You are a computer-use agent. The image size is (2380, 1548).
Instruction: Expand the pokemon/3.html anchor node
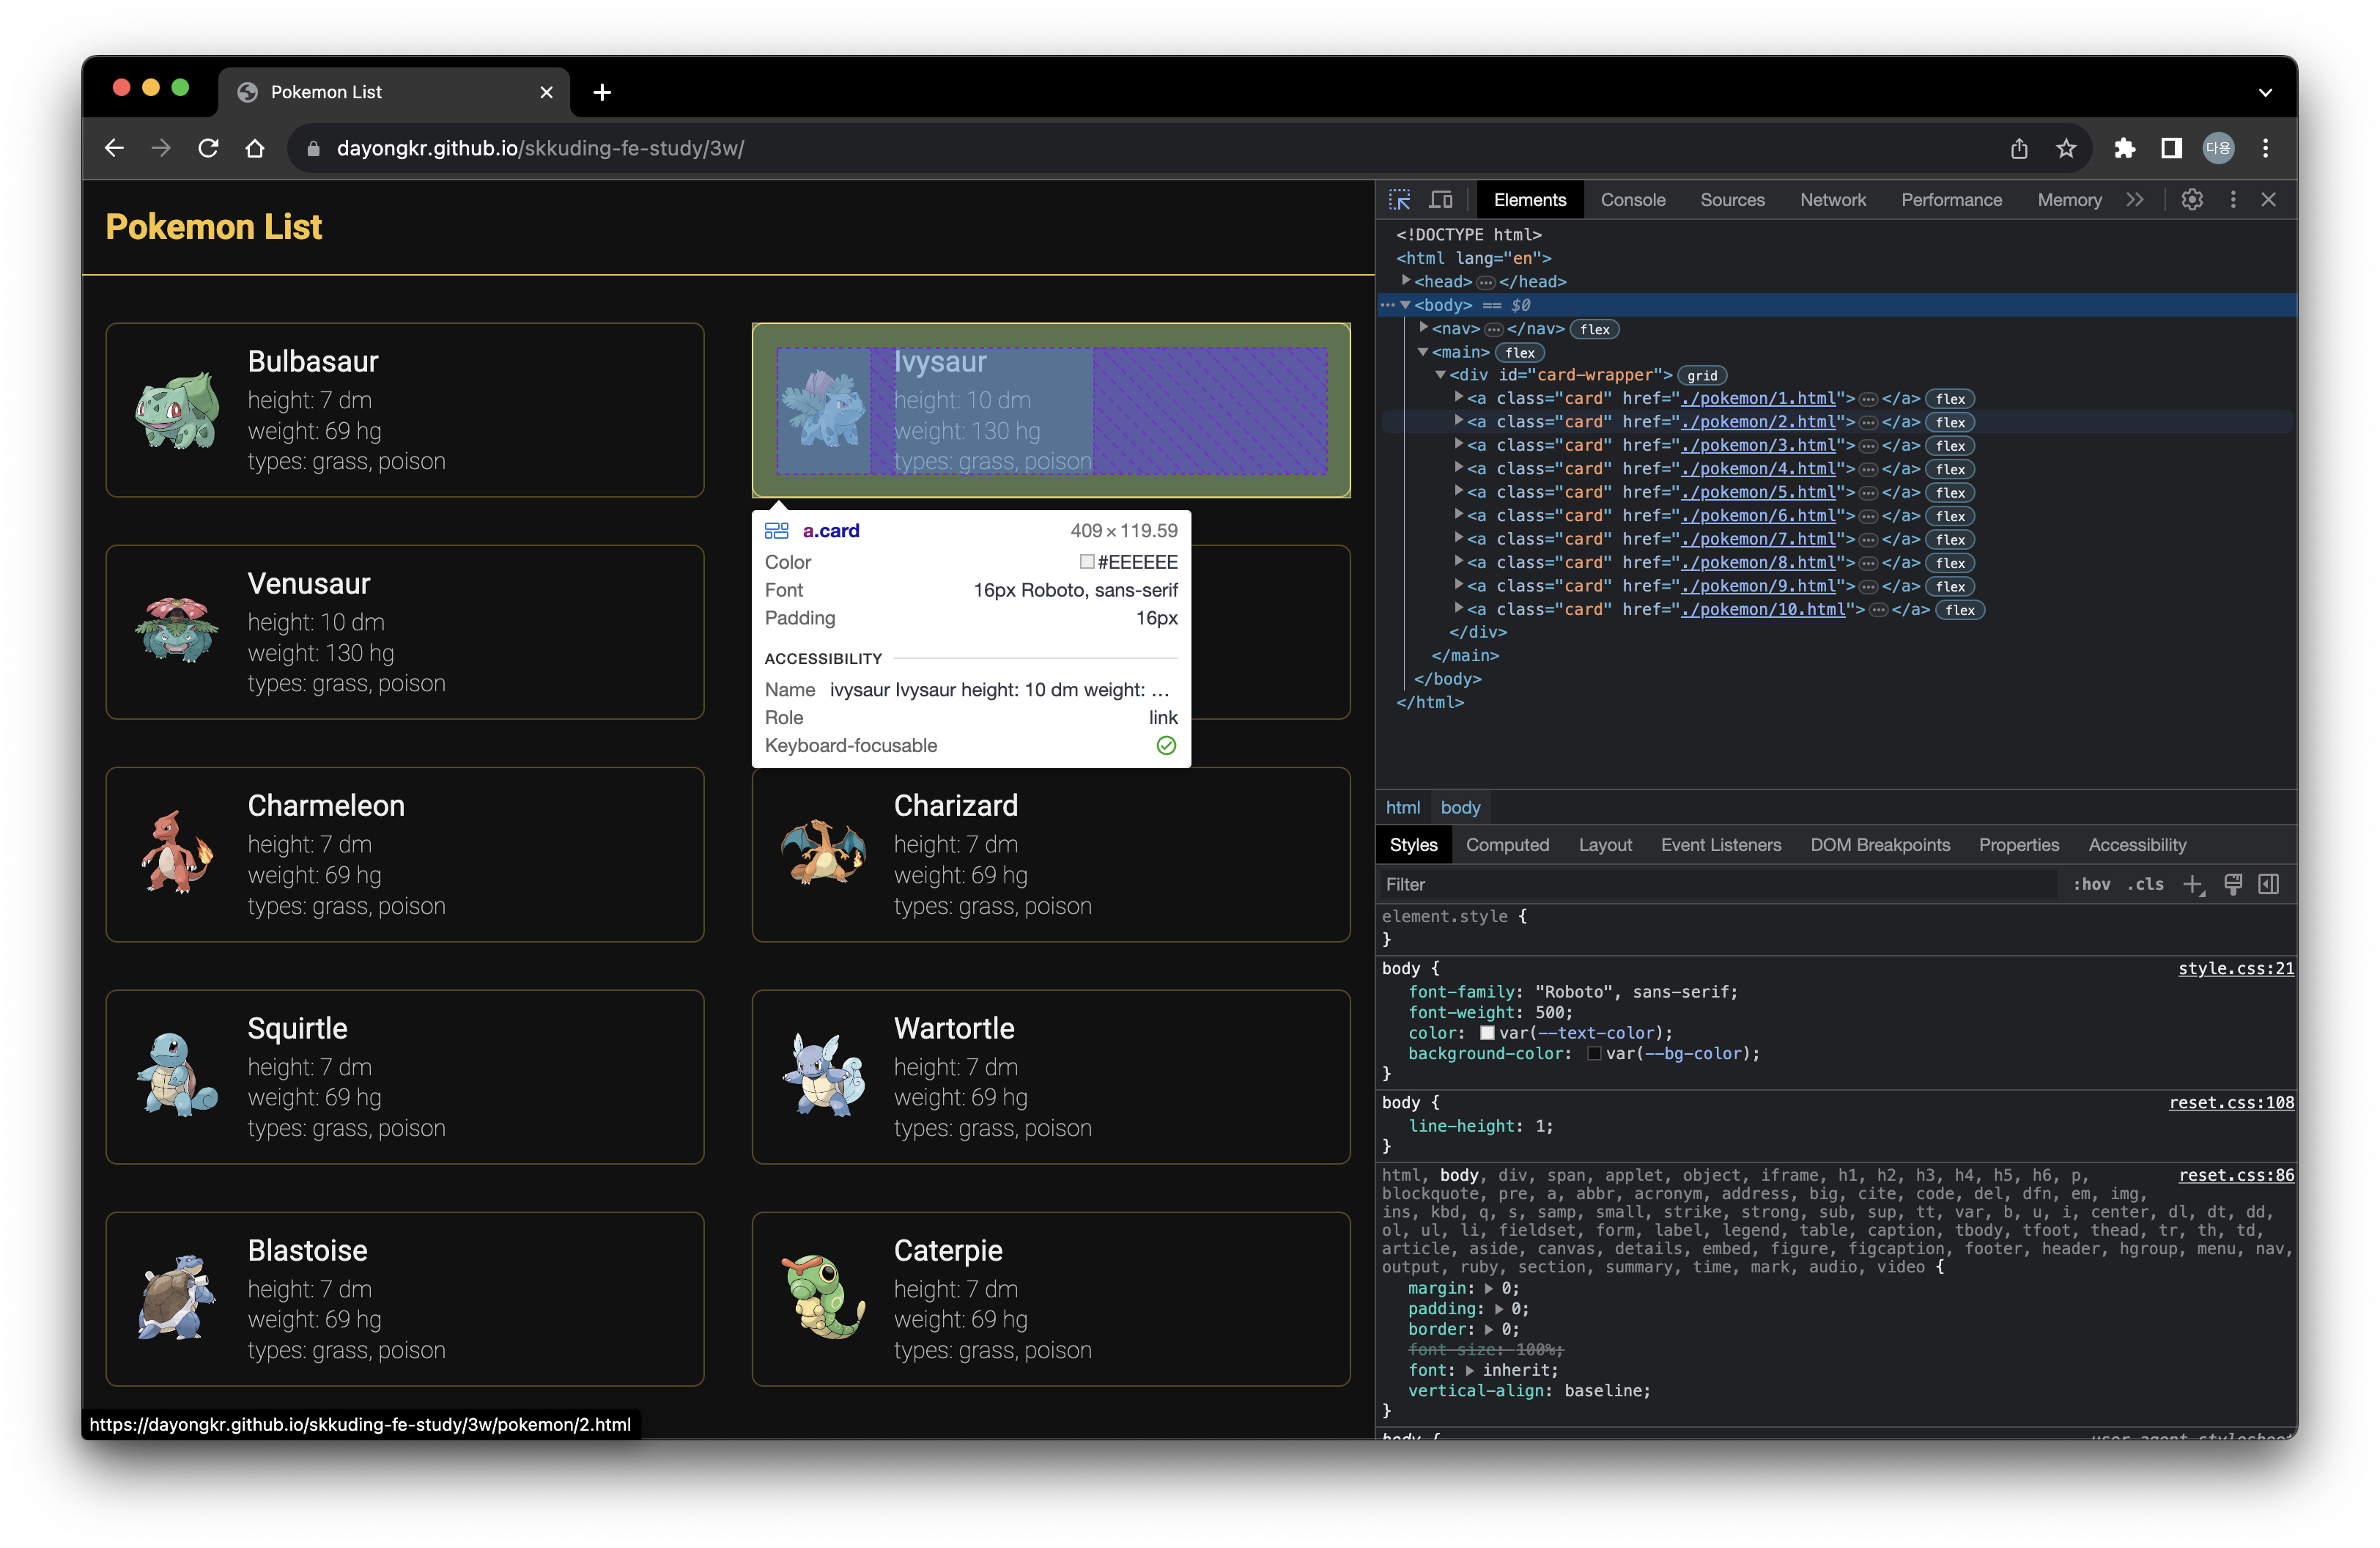click(x=1459, y=445)
